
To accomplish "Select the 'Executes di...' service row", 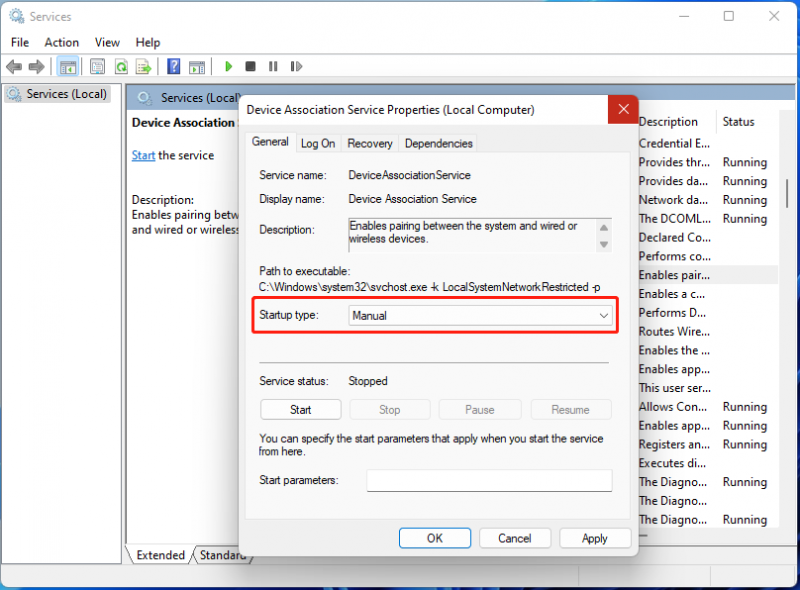I will point(708,463).
